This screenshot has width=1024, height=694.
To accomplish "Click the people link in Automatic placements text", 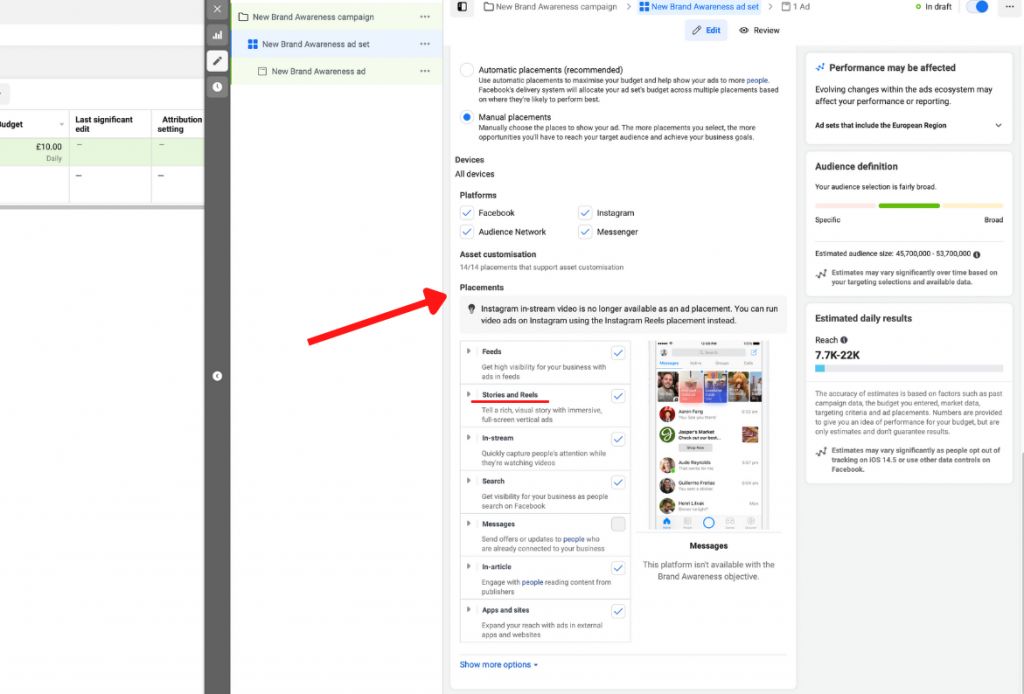I will click(757, 80).
